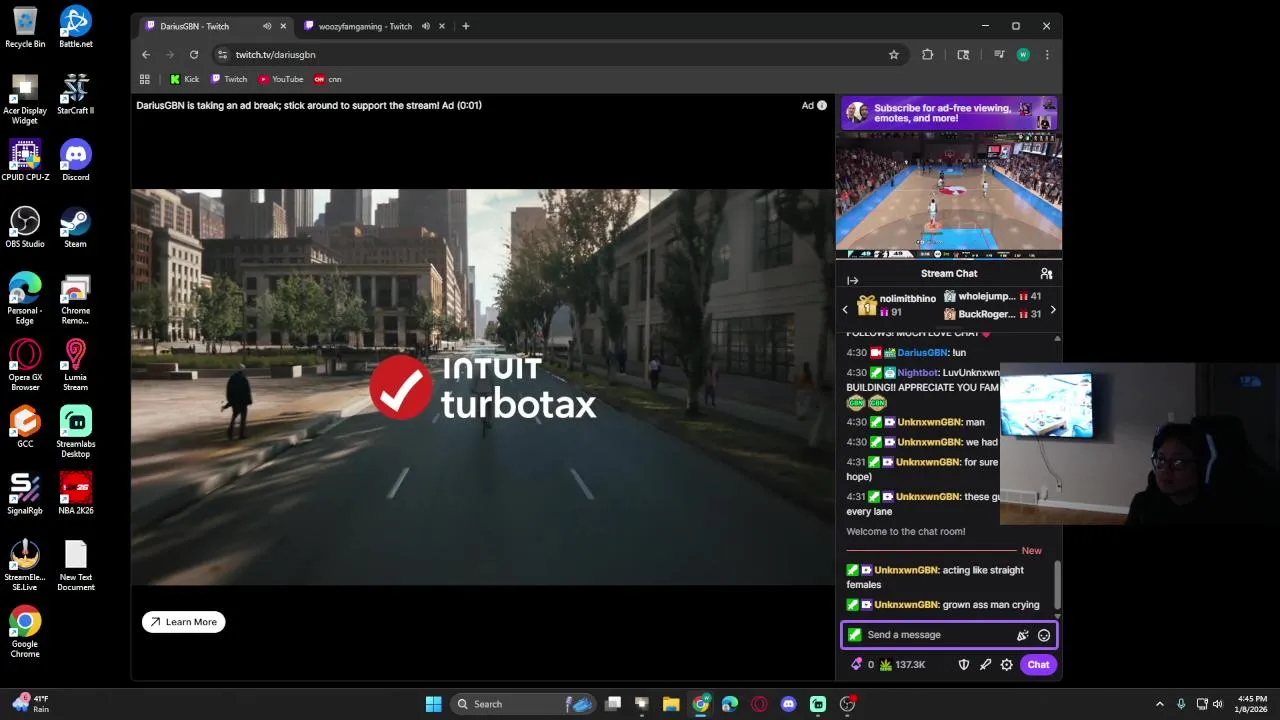Reload the Twitch page
Viewport: 1280px width, 720px height.
pos(194,55)
